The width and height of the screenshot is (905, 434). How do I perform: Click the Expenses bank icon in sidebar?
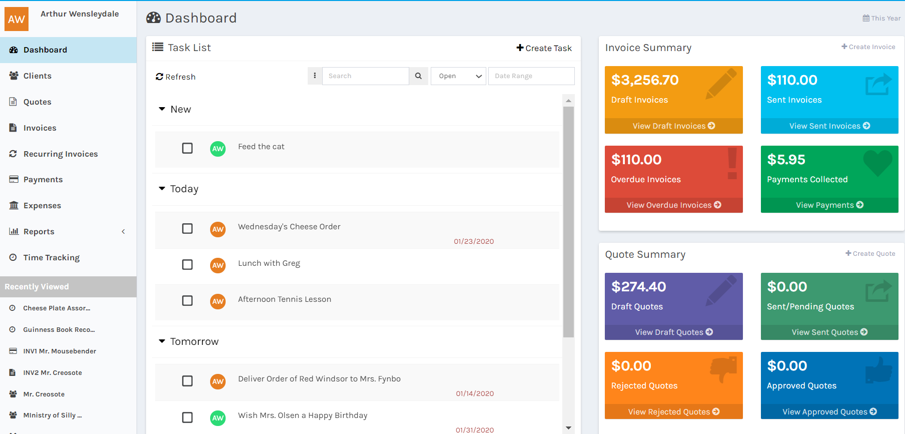13,205
